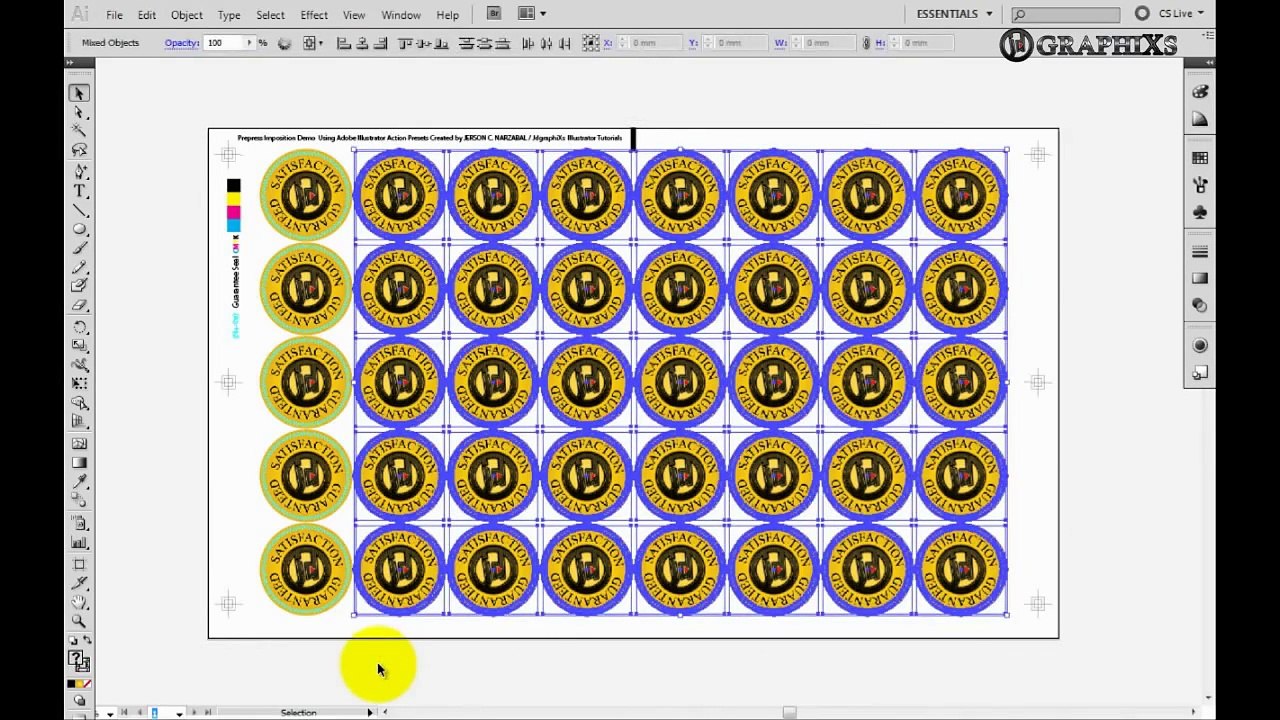Open the Swatches panel icon
1280x720 pixels.
pyautogui.click(x=1200, y=158)
